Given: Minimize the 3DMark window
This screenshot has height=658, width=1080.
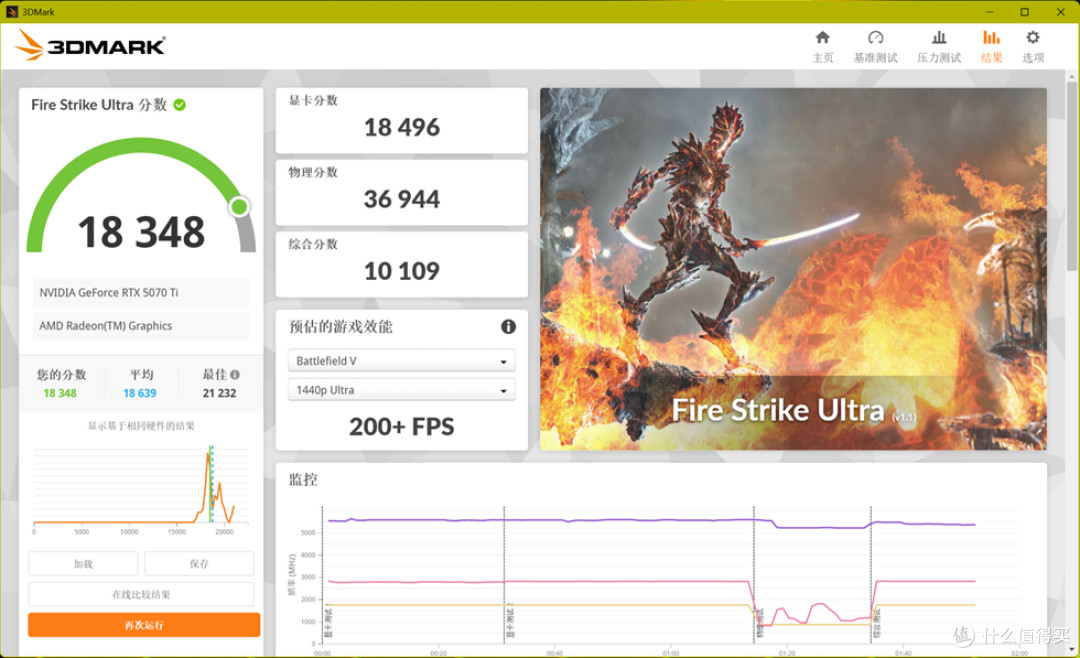Looking at the screenshot, I should [989, 12].
